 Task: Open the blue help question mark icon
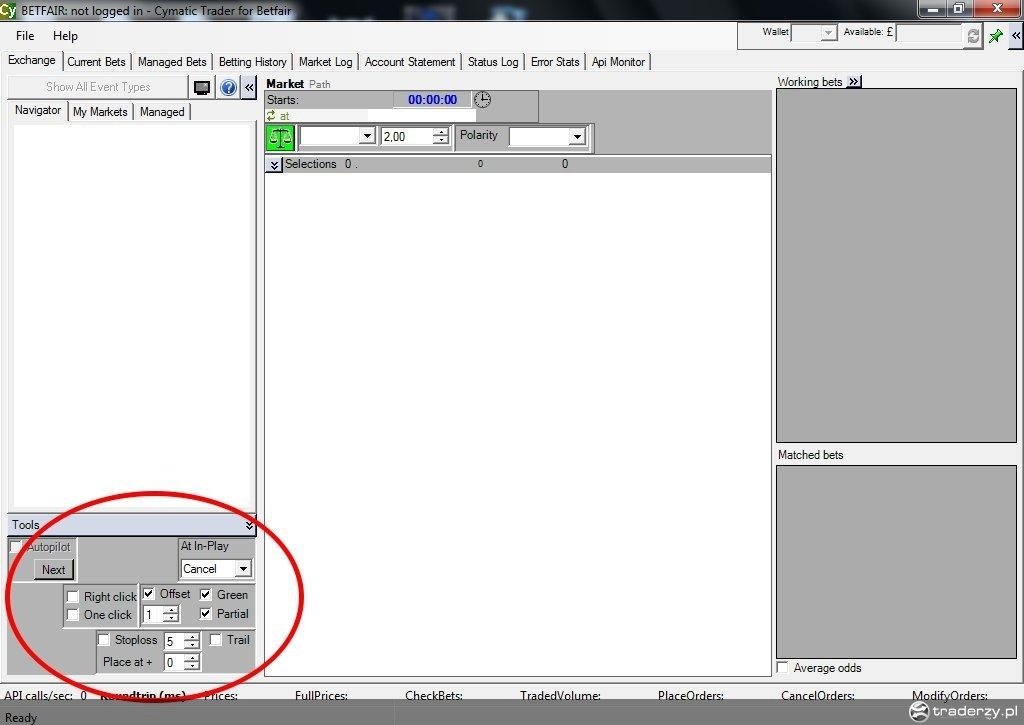228,88
